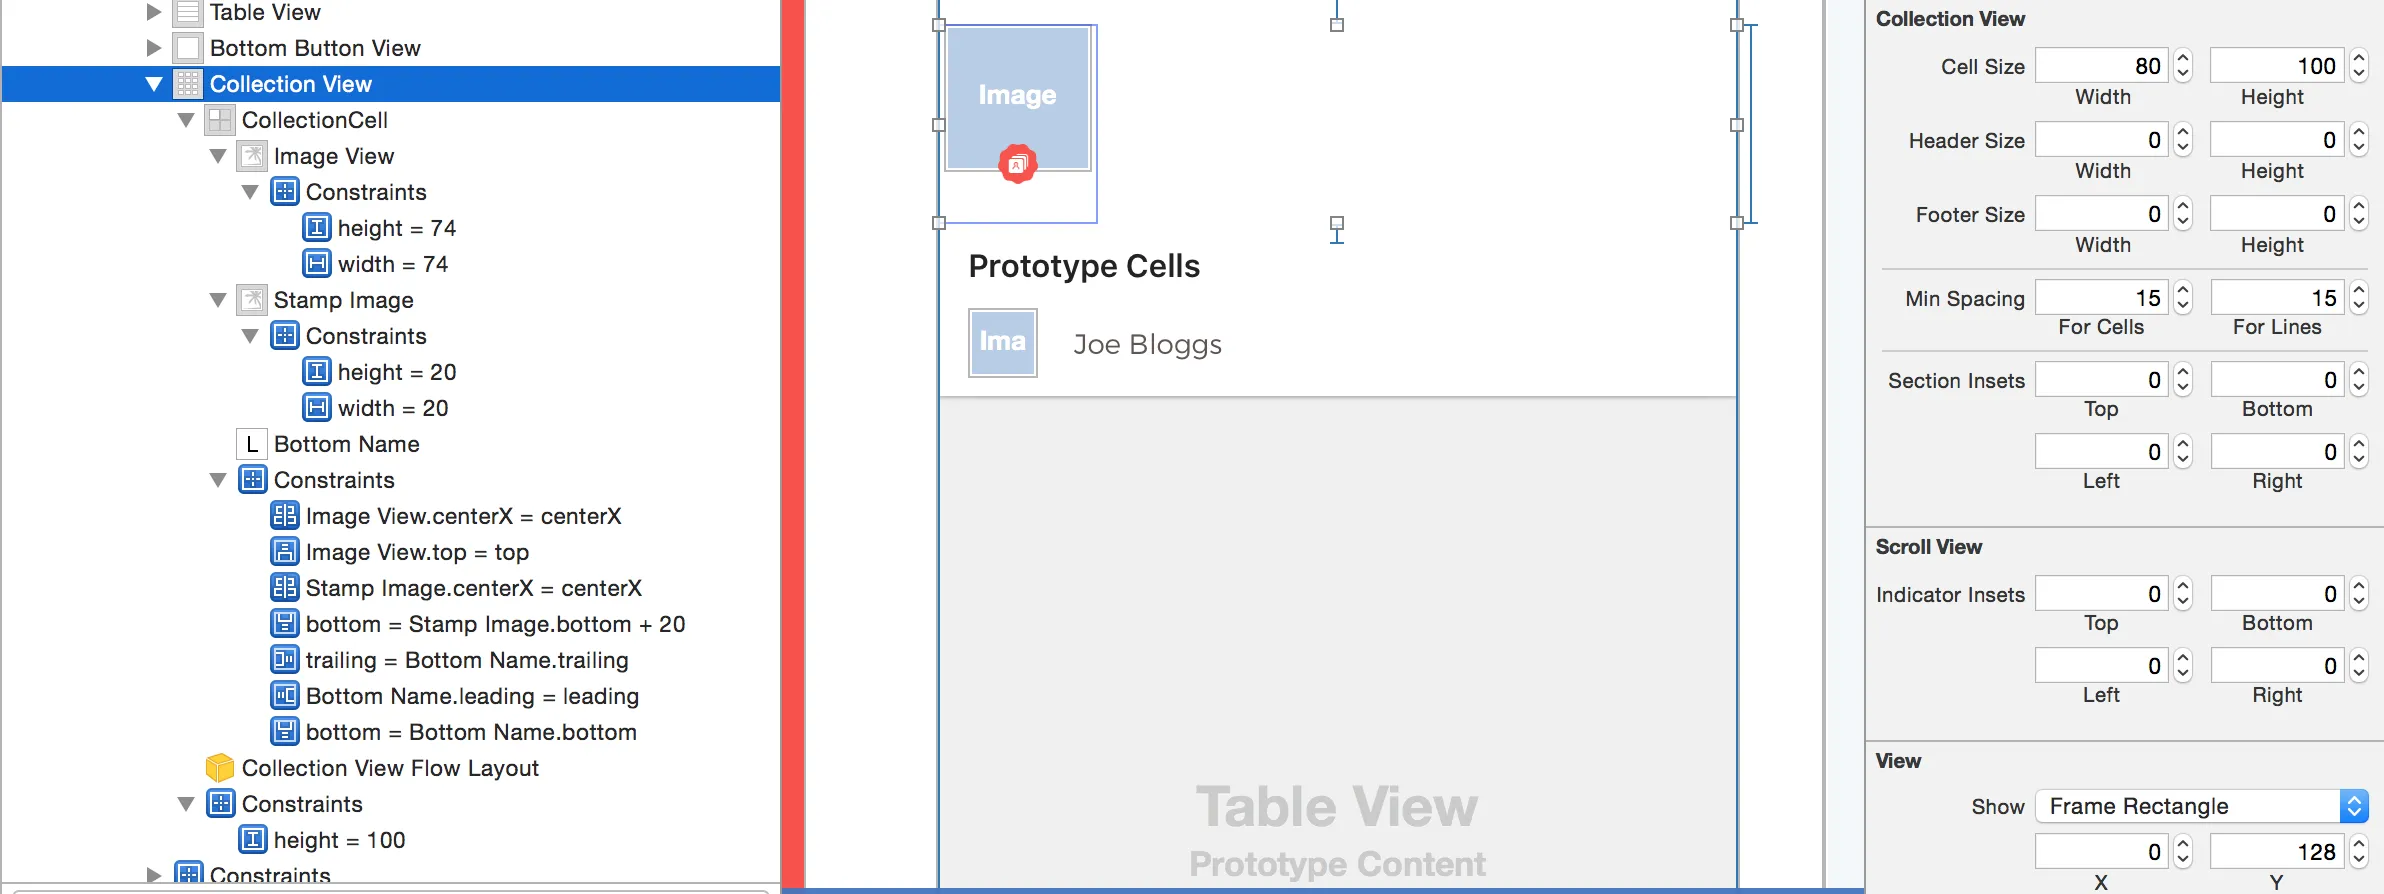Viewport: 2384px width, 894px height.
Task: Click the Cell Size Width stepper
Action: [2183, 66]
